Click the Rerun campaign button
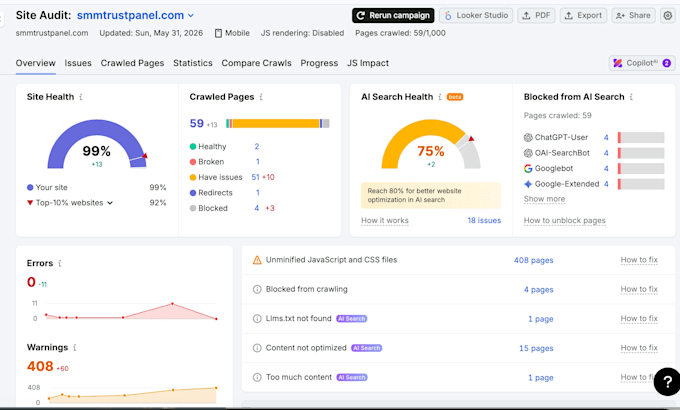Viewport: 680px width, 410px height. tap(393, 16)
